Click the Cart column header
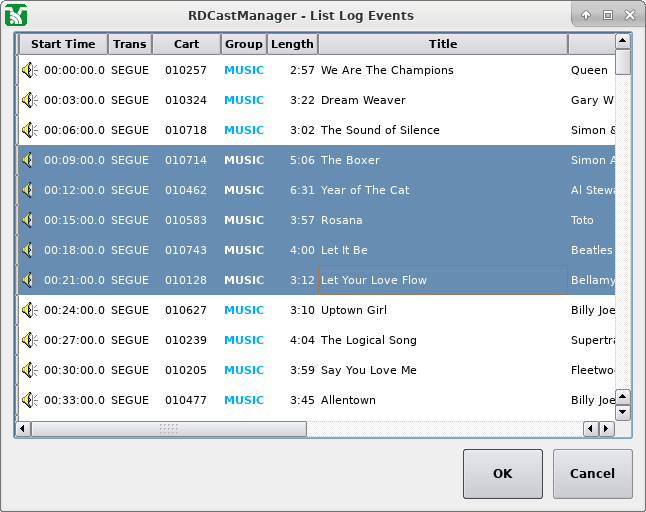The height and width of the screenshot is (512, 646). pos(186,44)
